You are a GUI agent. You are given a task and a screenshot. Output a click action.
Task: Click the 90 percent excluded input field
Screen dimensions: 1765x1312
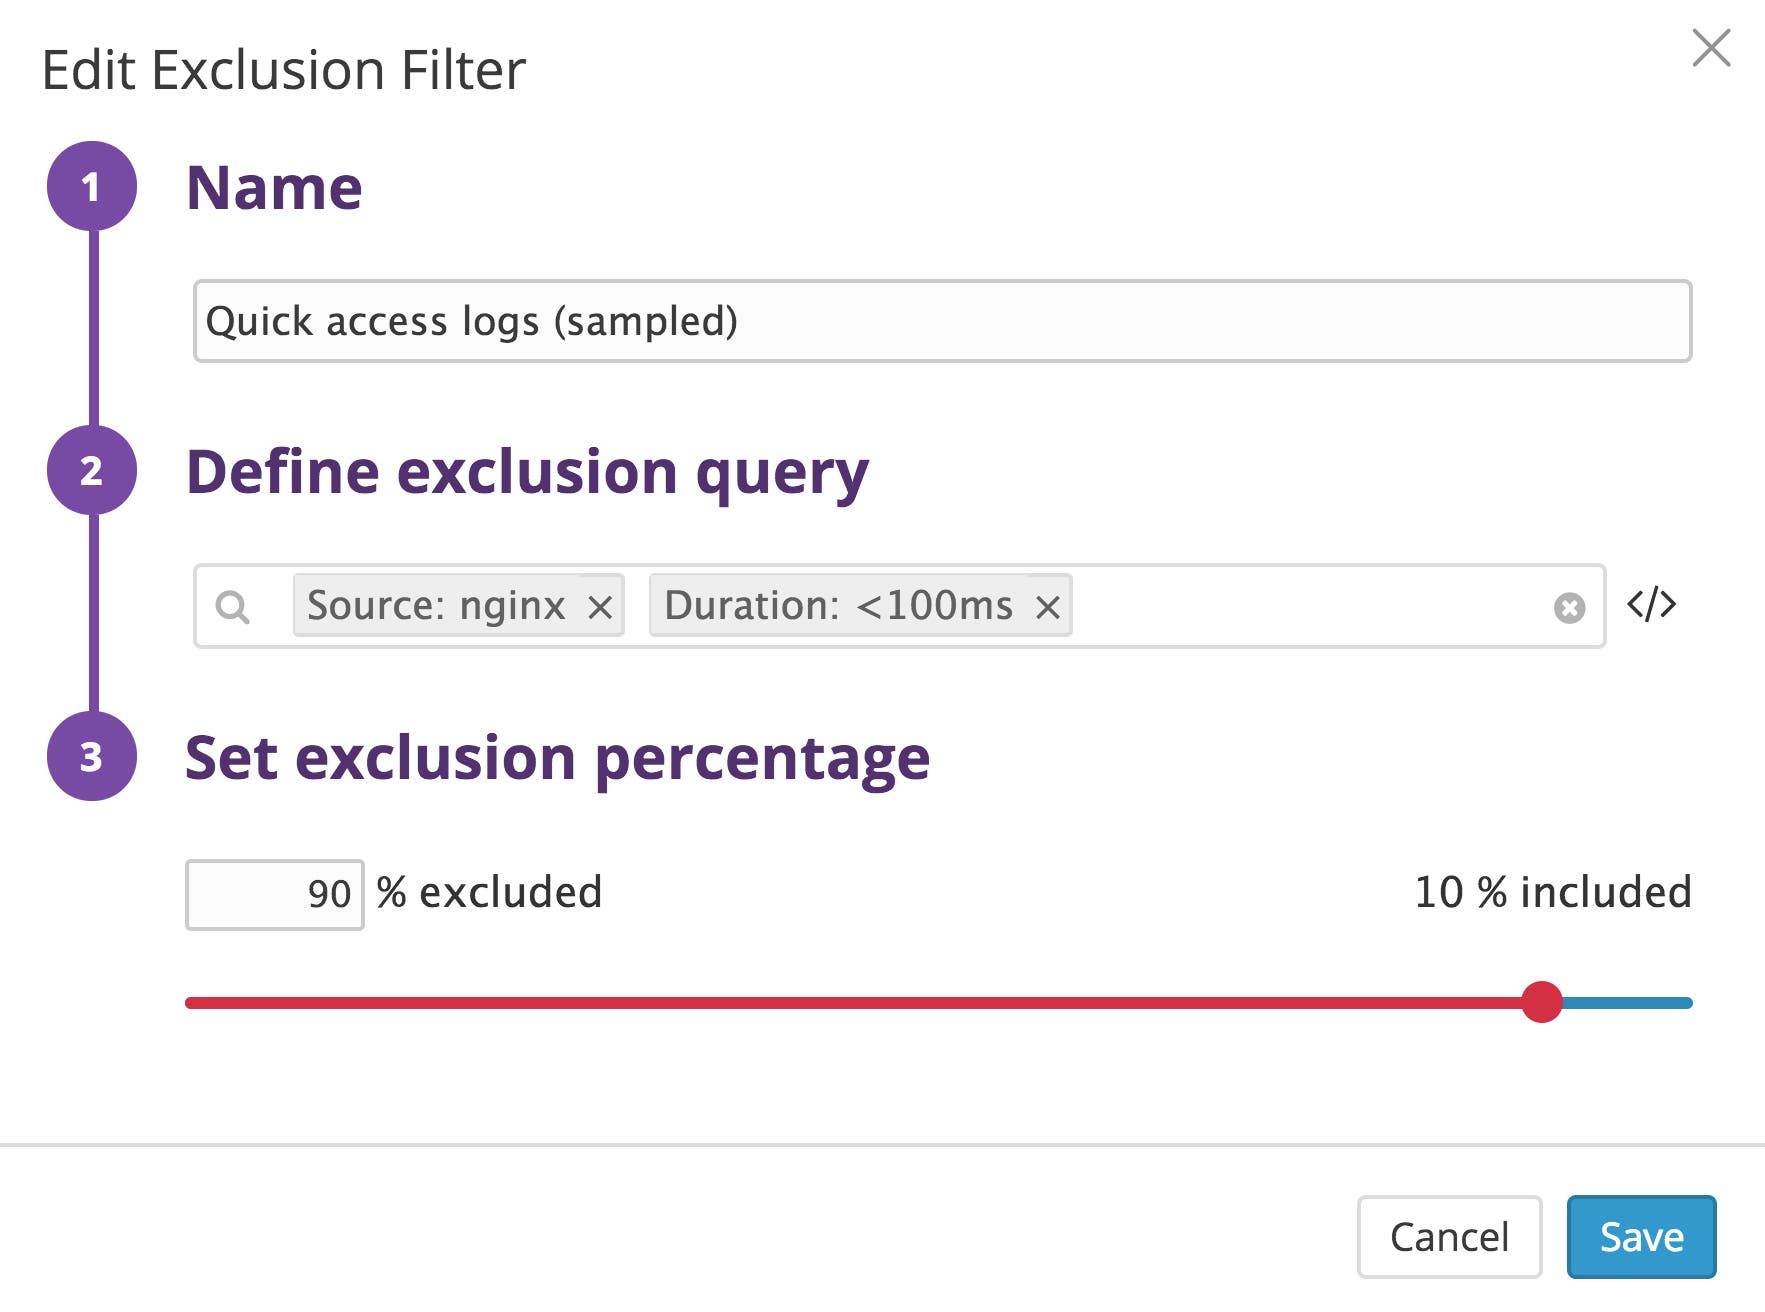(273, 892)
